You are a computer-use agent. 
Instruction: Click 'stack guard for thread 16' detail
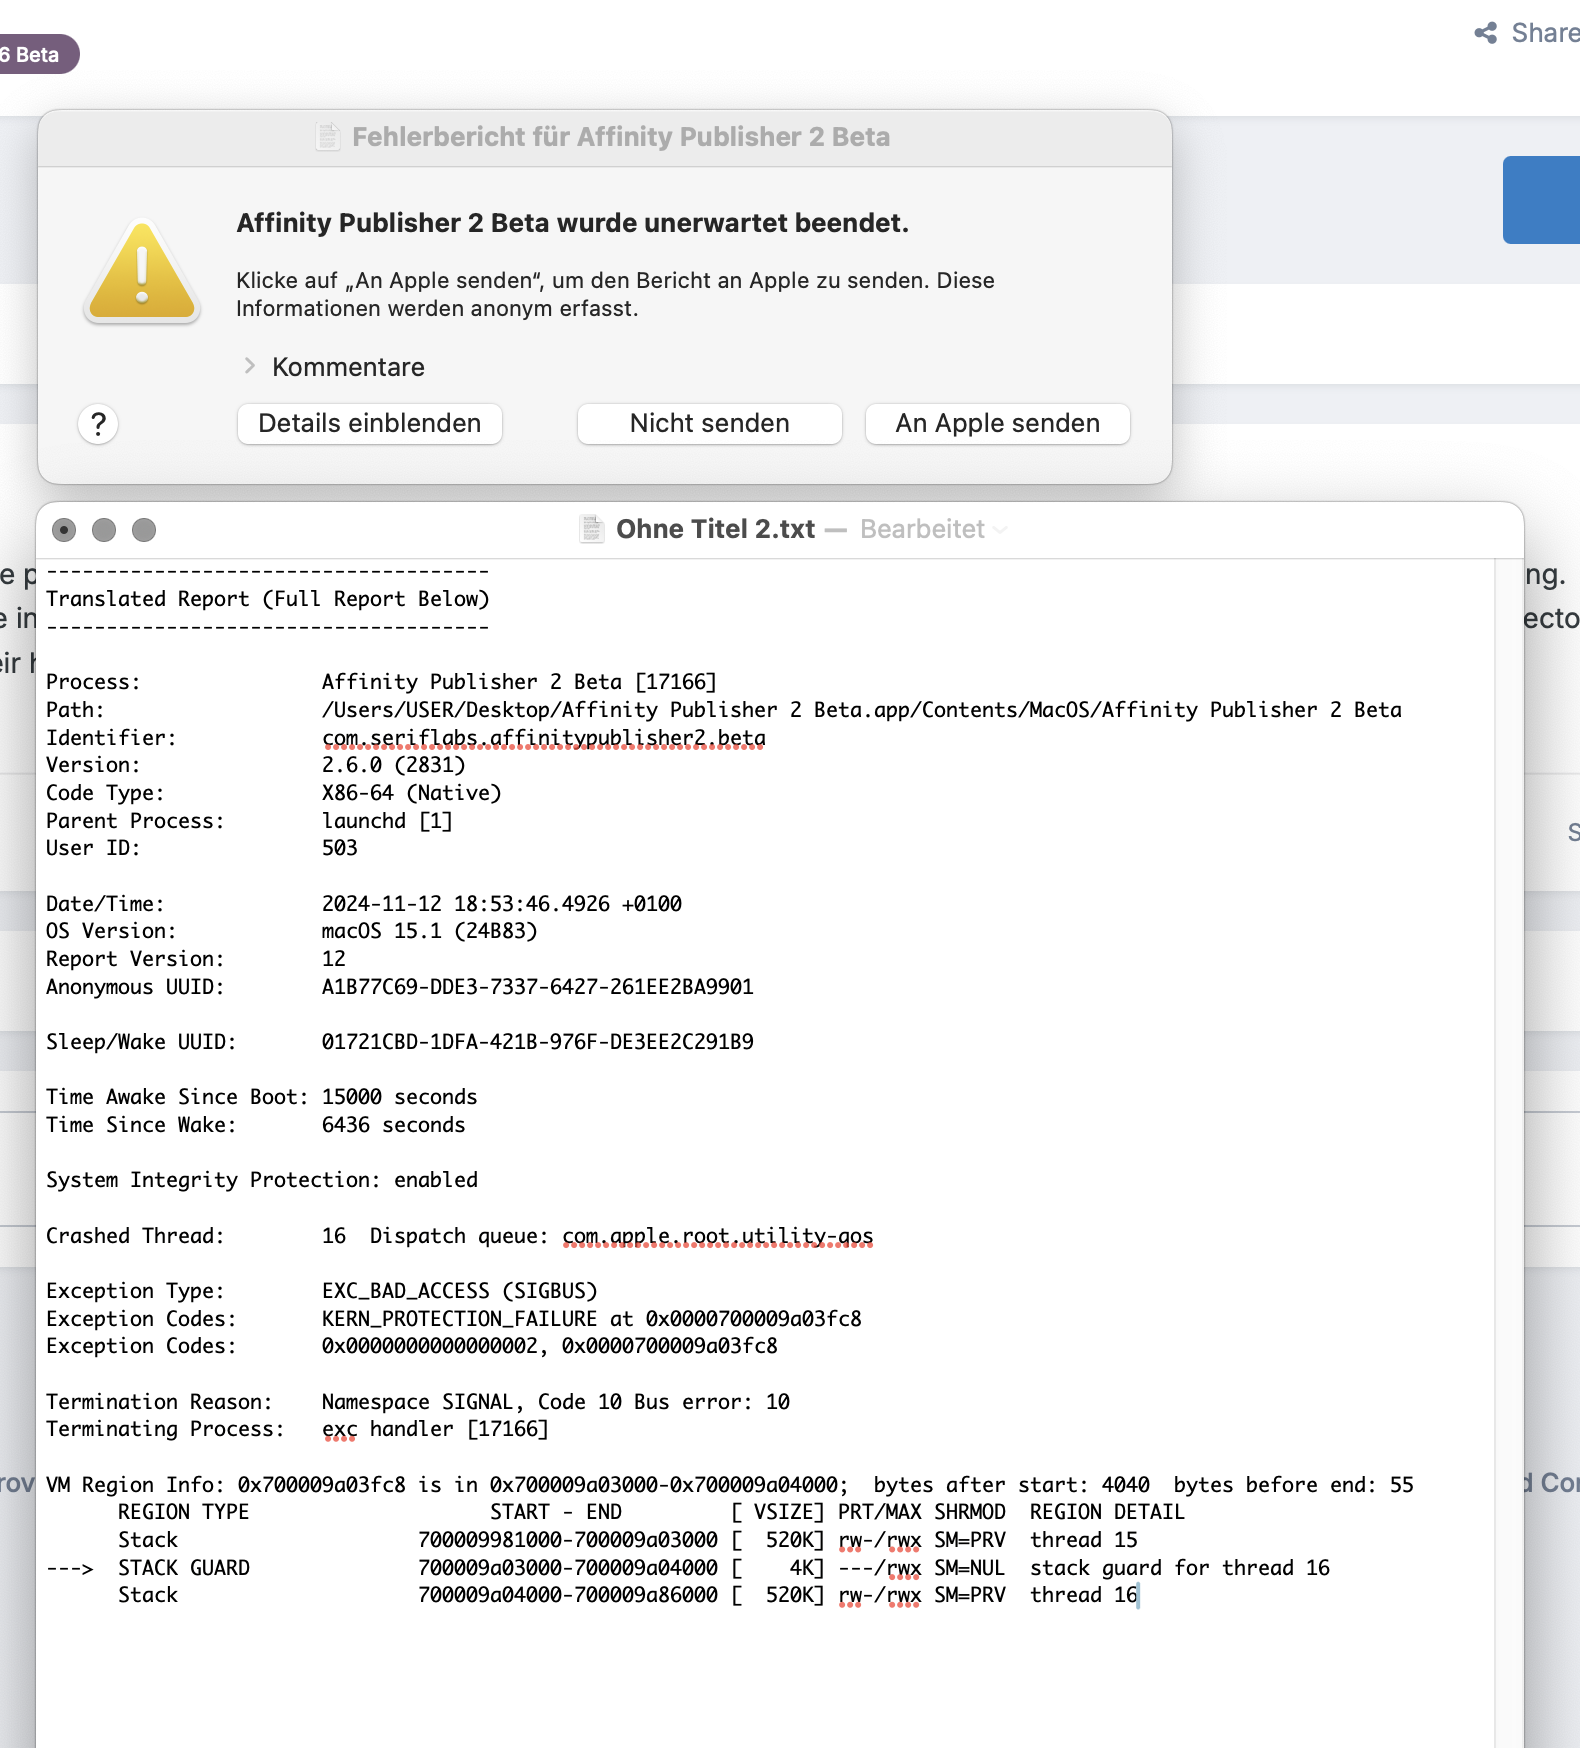pyautogui.click(x=1180, y=1567)
